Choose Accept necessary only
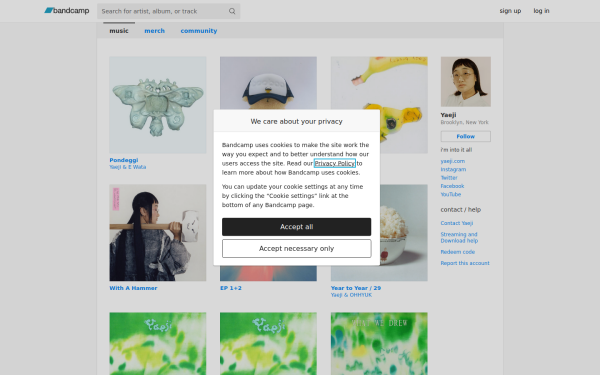 297,249
